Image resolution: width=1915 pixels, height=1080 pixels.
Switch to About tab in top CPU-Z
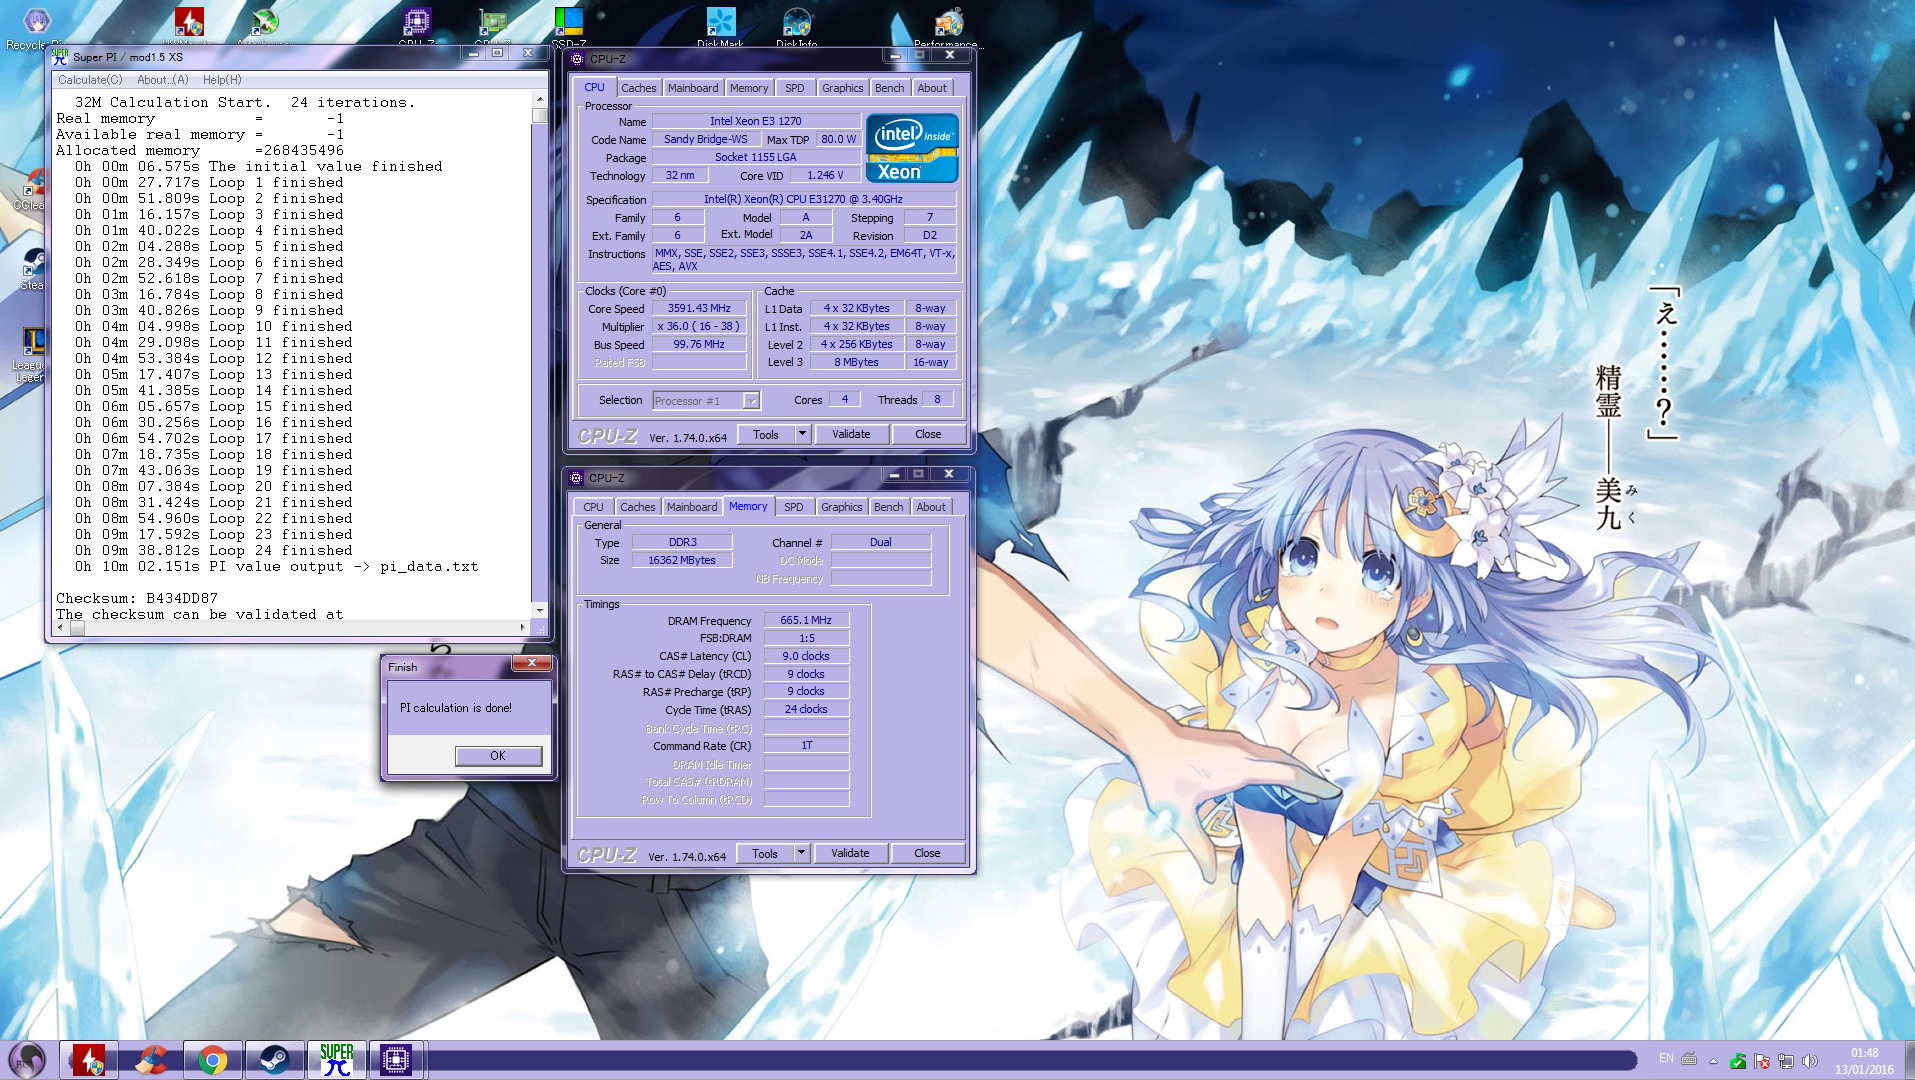(x=932, y=88)
